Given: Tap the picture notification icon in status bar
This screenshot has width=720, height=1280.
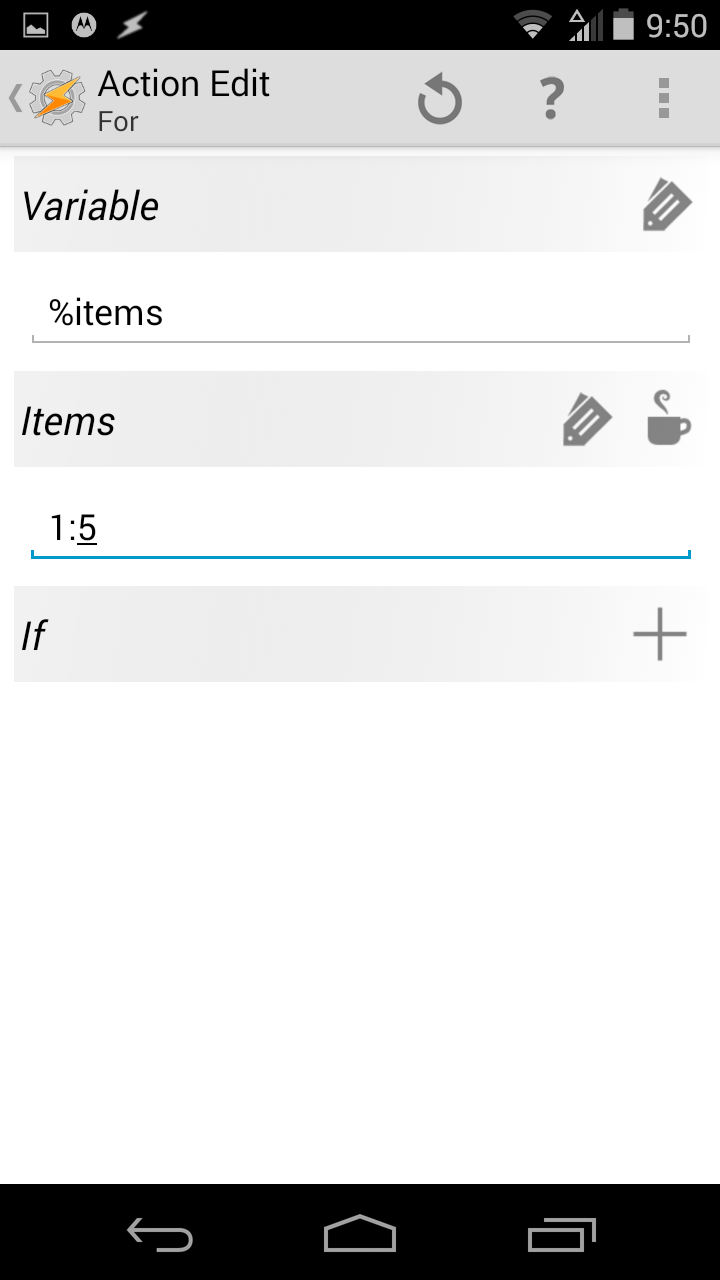Looking at the screenshot, I should click(x=36, y=26).
